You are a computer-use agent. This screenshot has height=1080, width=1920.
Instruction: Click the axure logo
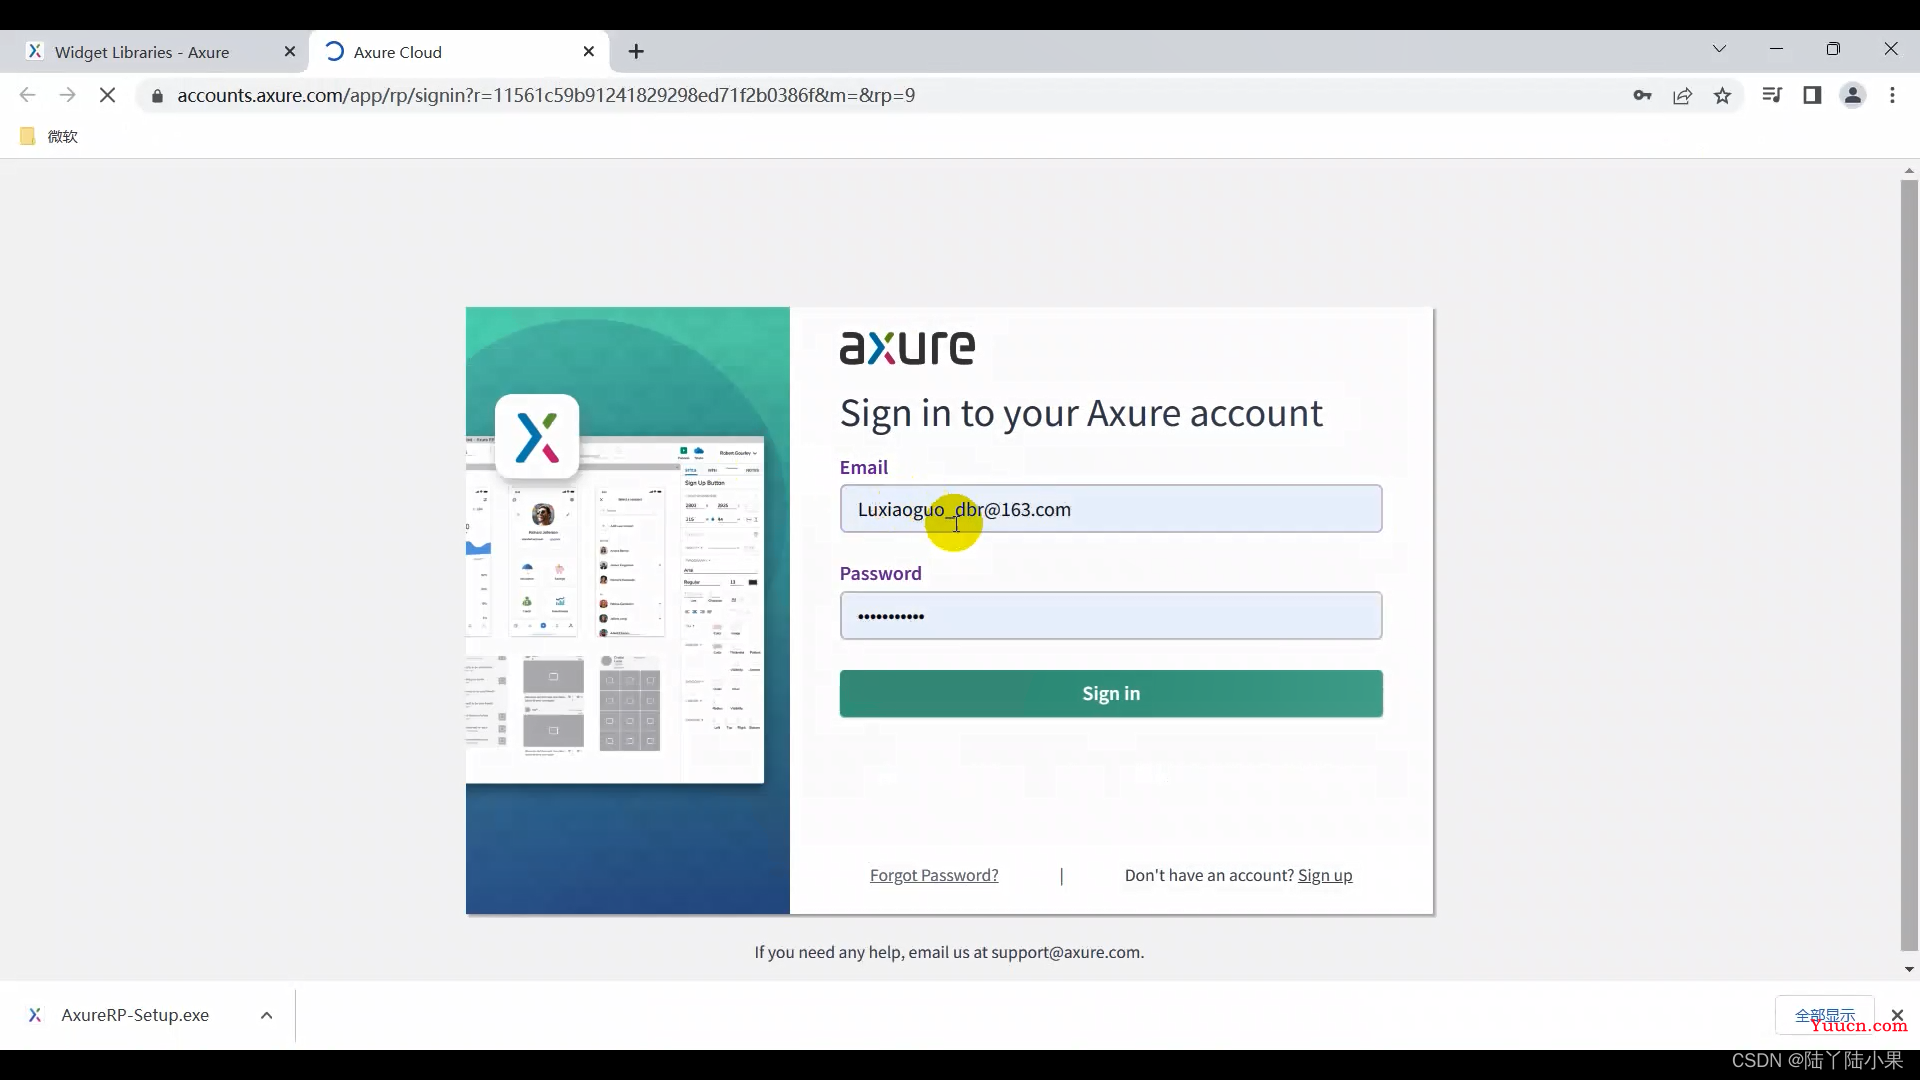tap(907, 348)
